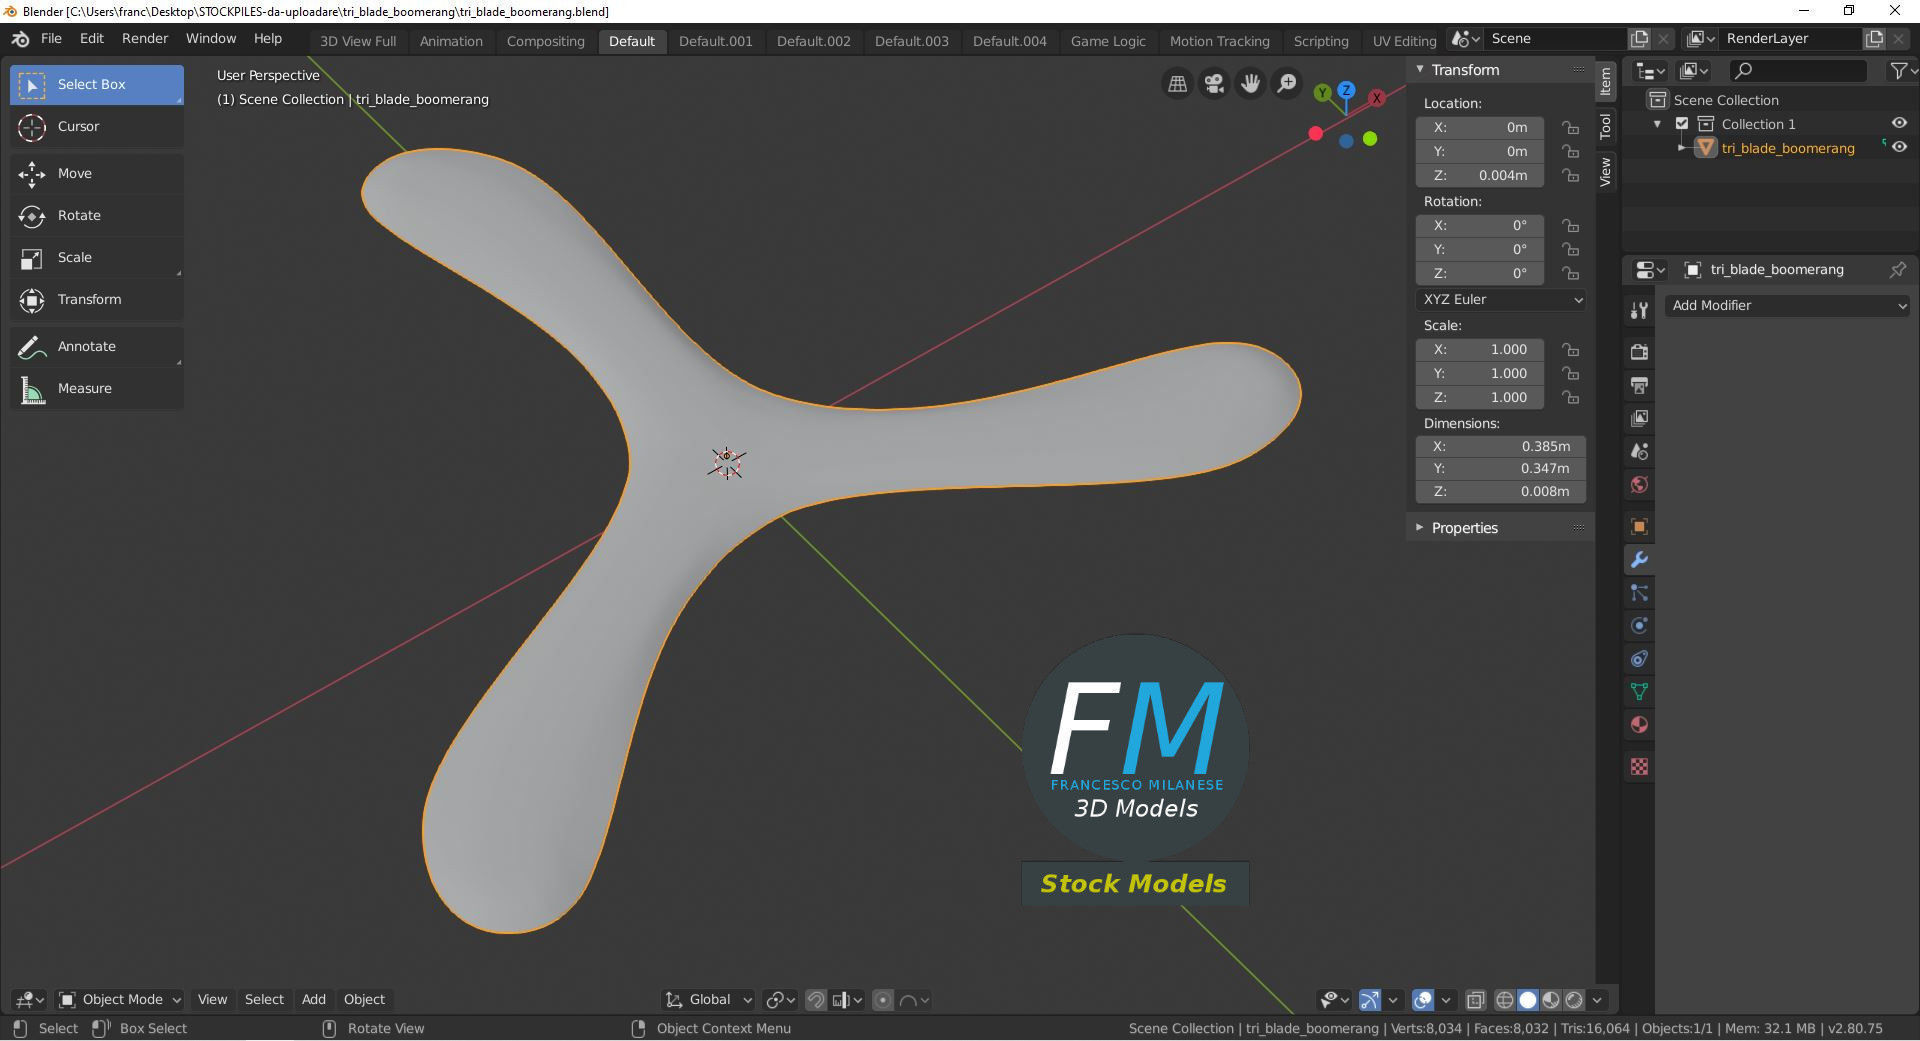Open the Object Mode dropdown
The image size is (1920, 1041).
[x=120, y=1000]
